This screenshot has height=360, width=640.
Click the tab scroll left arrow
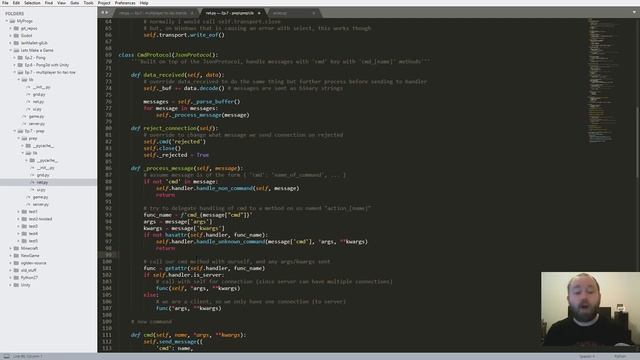coord(103,13)
